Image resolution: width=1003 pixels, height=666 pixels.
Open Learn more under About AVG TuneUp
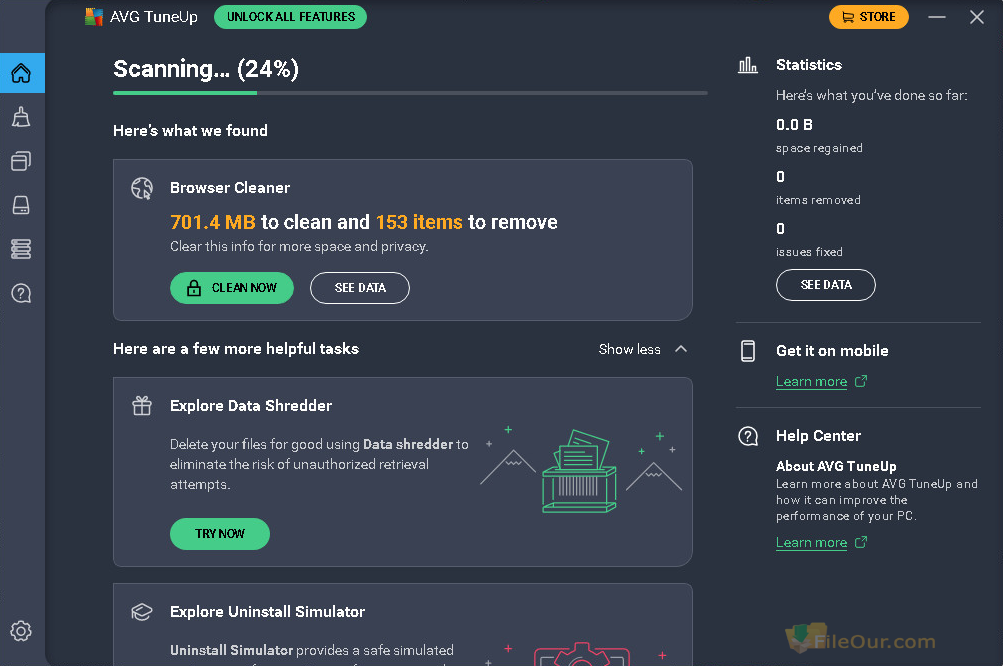[x=811, y=543]
